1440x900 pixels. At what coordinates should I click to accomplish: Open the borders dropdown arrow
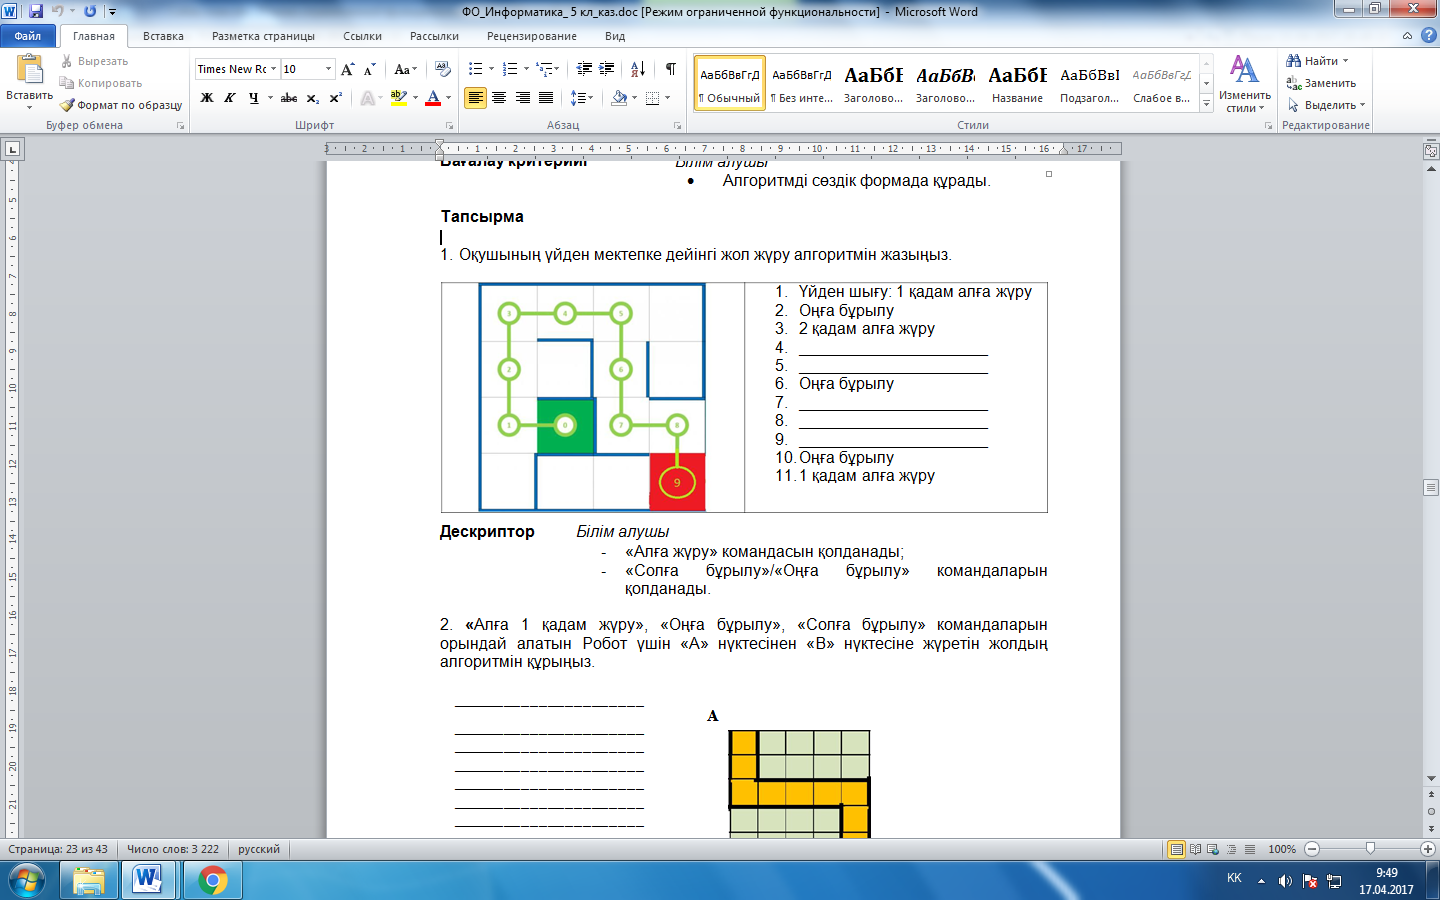click(x=668, y=98)
